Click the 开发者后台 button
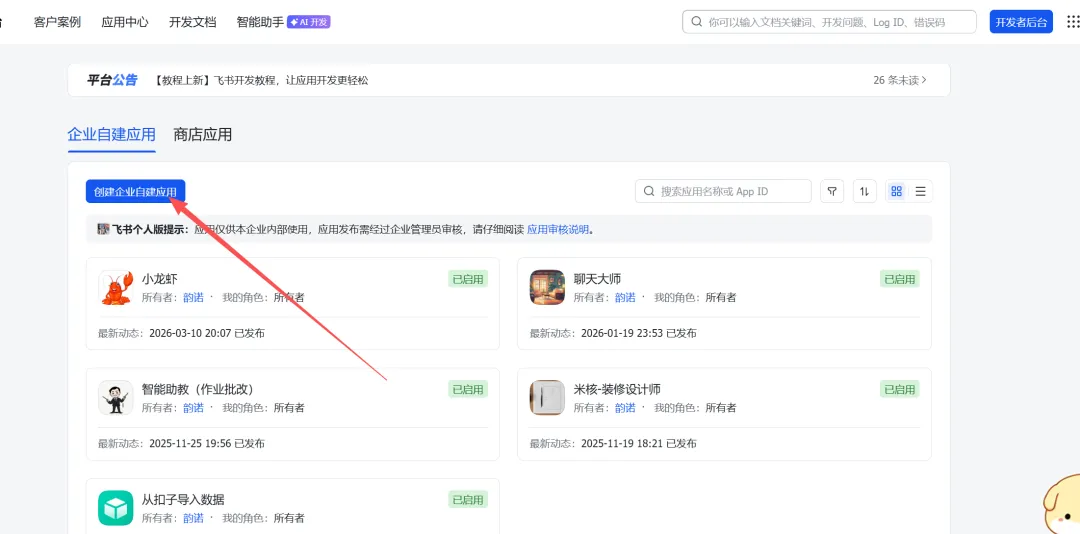 pyautogui.click(x=1021, y=22)
